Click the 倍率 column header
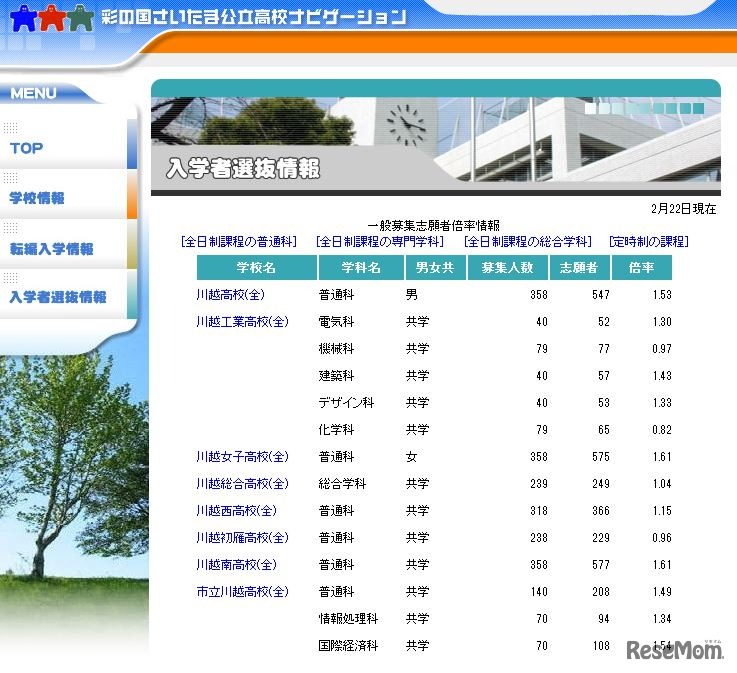 tap(642, 267)
